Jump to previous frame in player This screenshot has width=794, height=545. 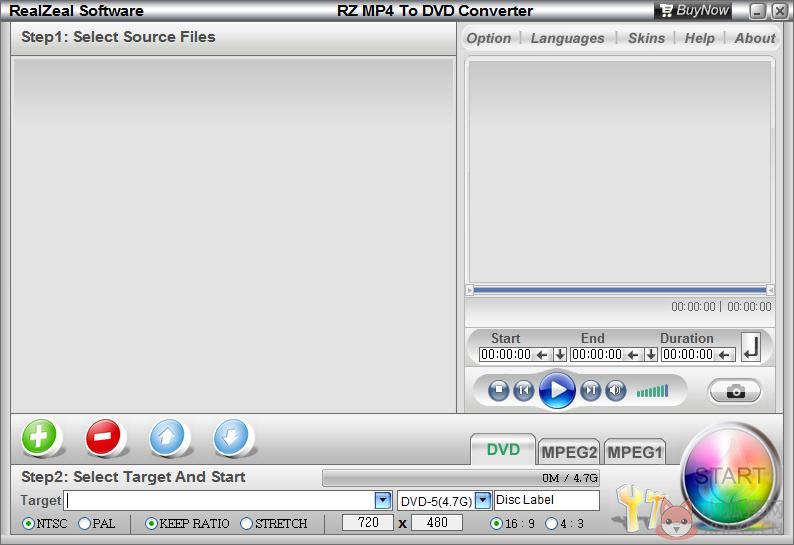point(524,390)
